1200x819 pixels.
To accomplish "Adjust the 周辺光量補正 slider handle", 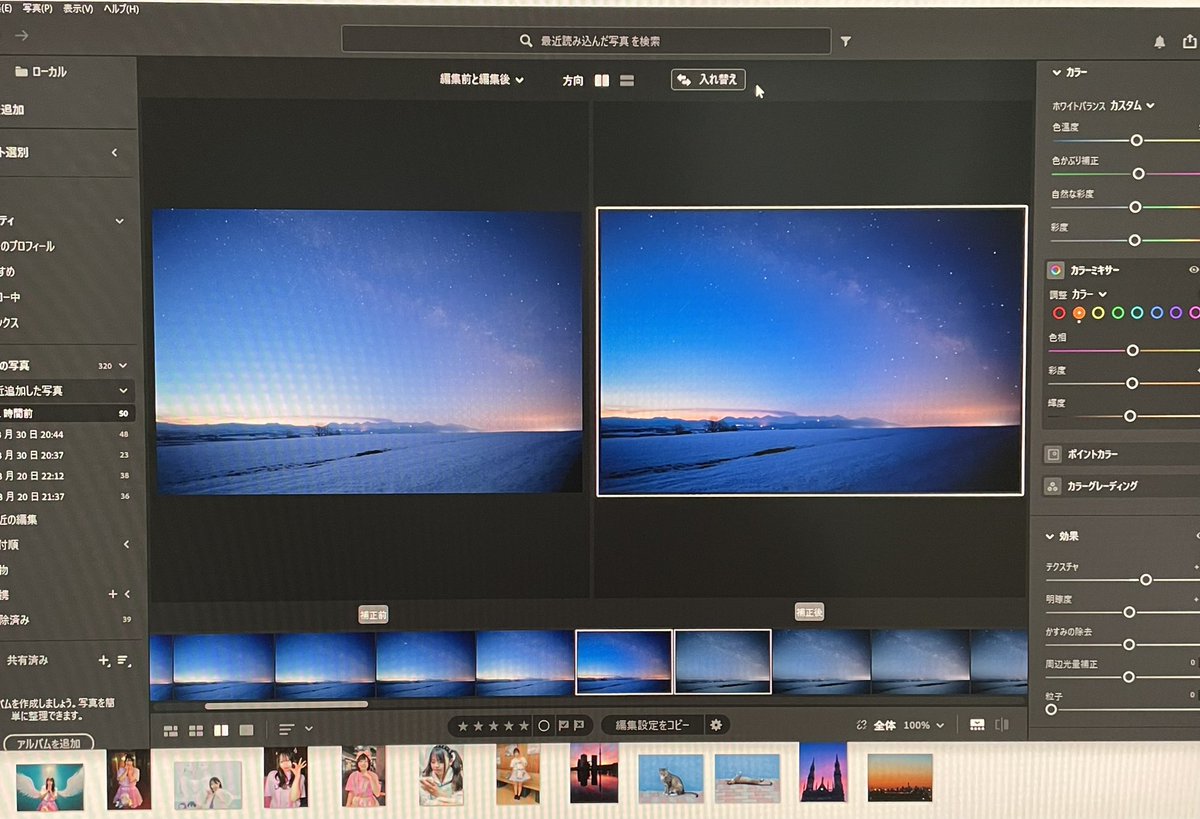I will [1129, 677].
